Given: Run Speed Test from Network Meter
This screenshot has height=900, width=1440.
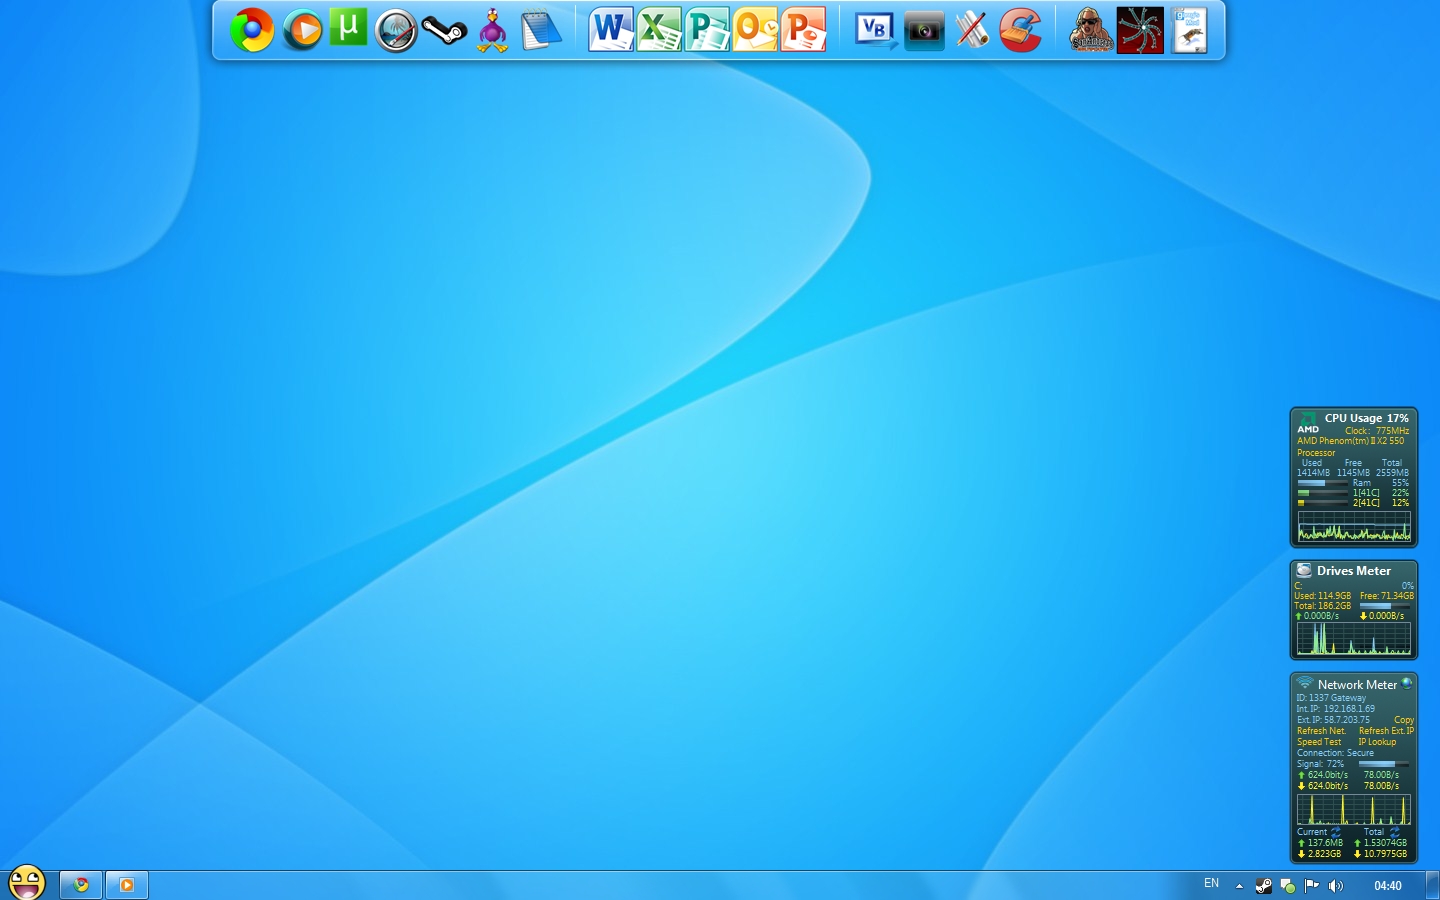Looking at the screenshot, I should pos(1319,742).
